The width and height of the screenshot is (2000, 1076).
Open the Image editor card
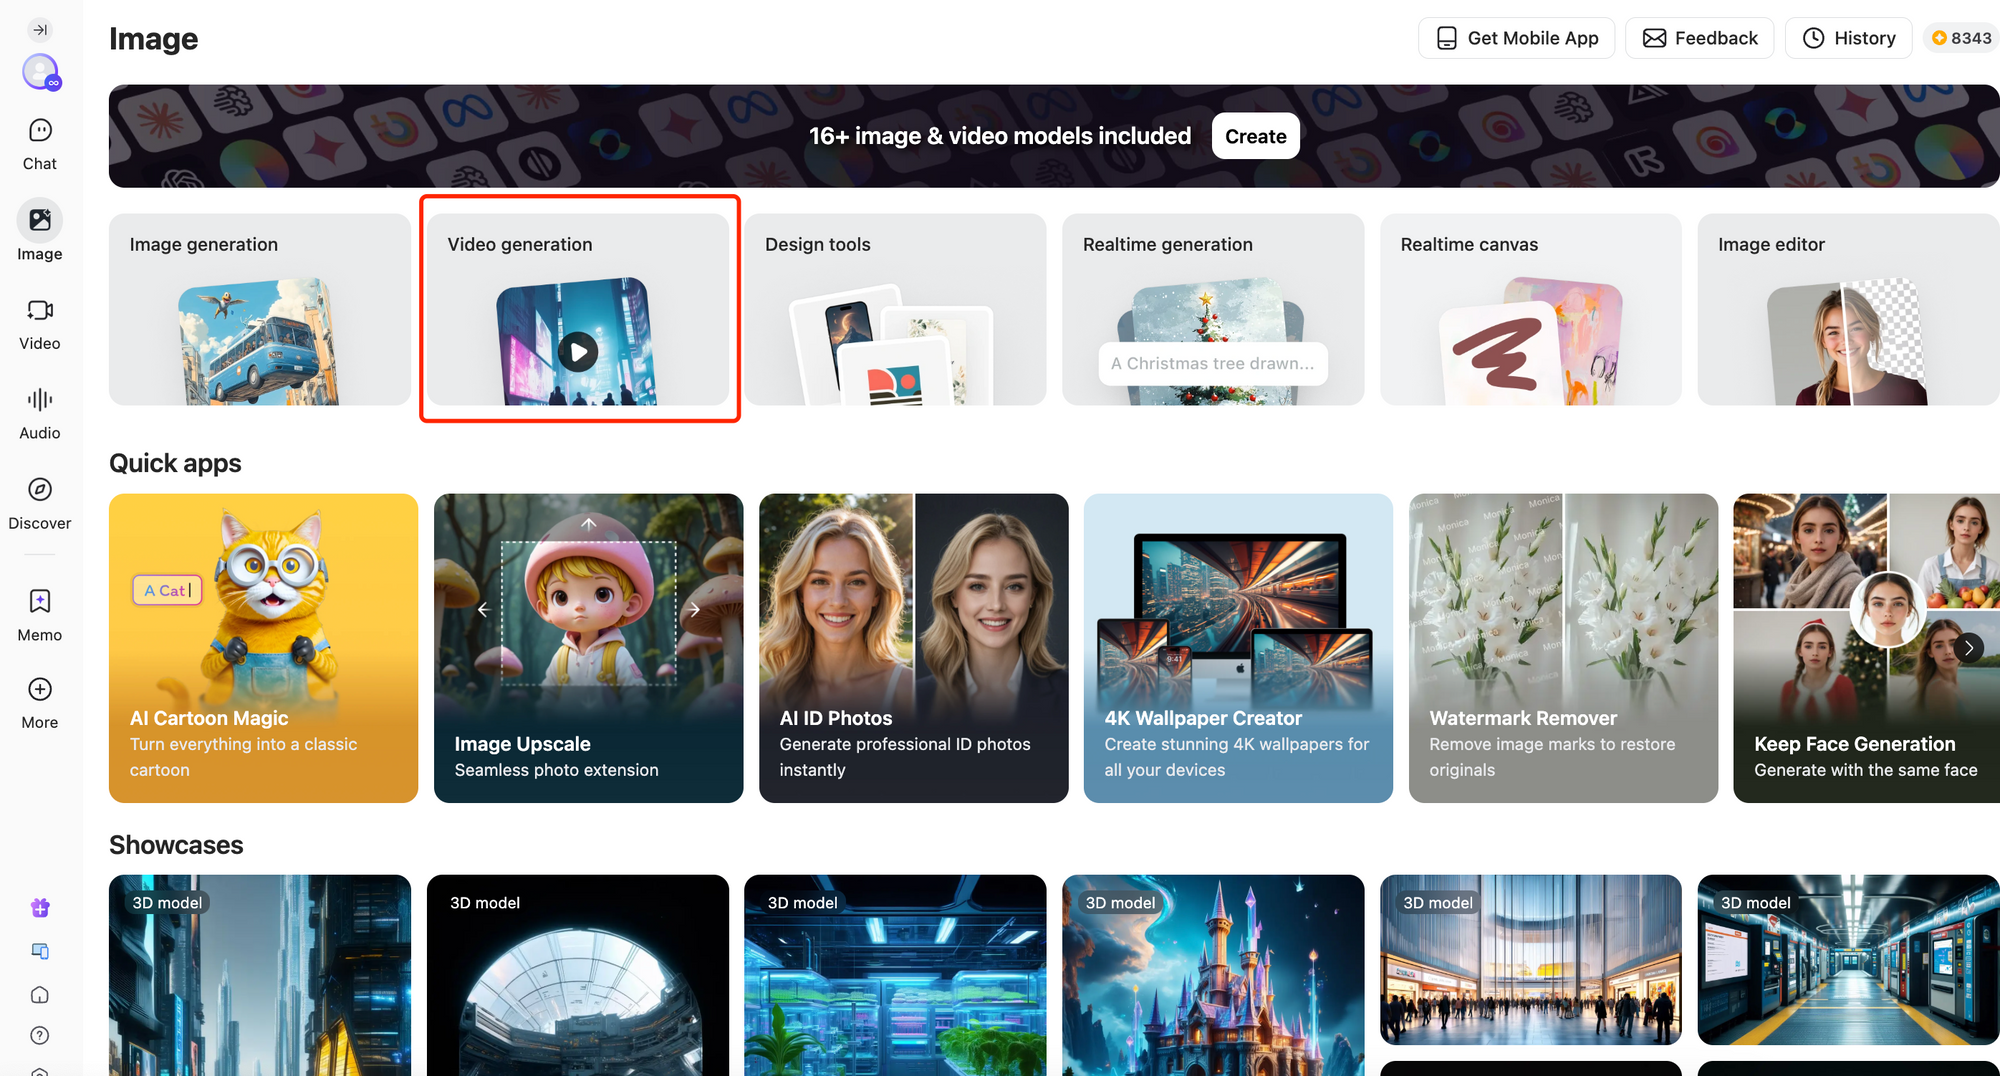tap(1848, 309)
